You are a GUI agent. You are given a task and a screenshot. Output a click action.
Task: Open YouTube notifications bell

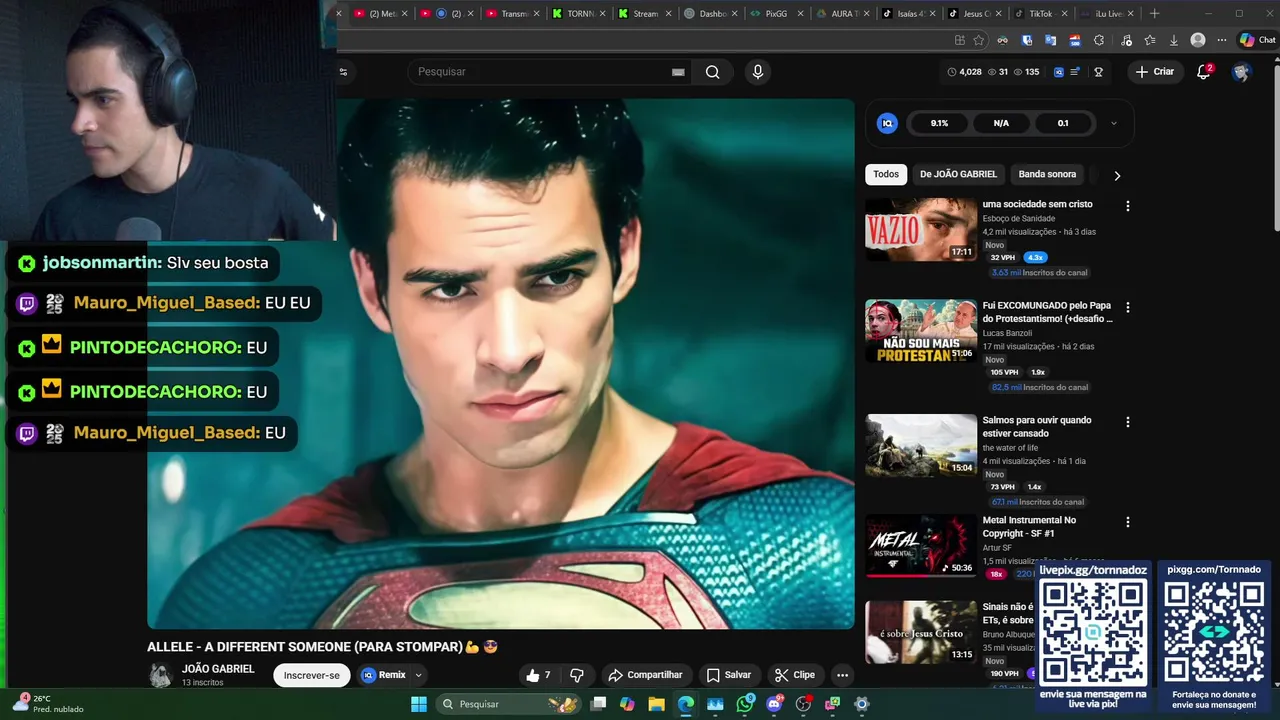tap(1204, 72)
